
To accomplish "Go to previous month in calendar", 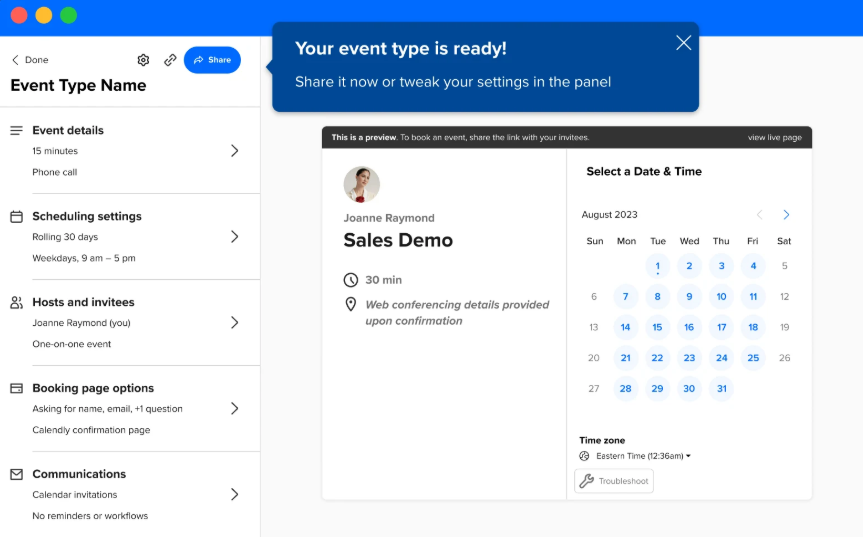I will [x=760, y=215].
